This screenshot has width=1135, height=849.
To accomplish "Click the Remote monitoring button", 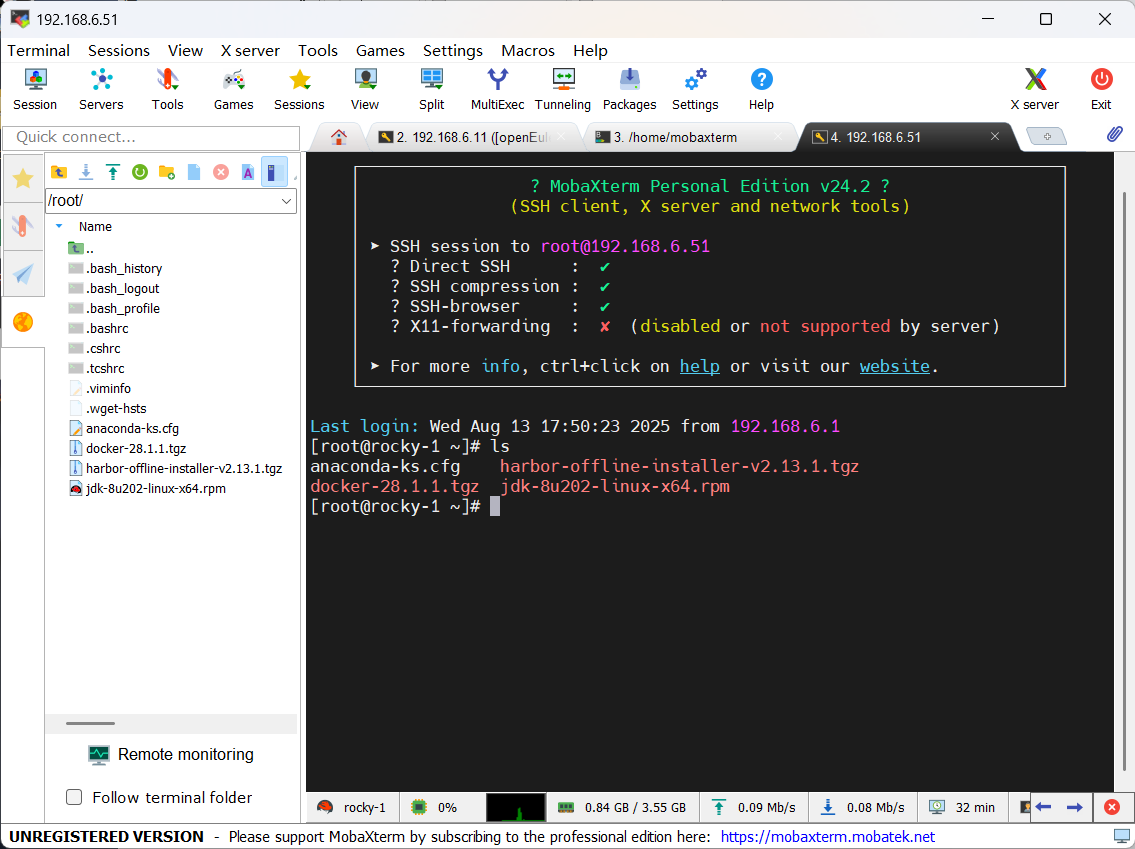I will (171, 754).
